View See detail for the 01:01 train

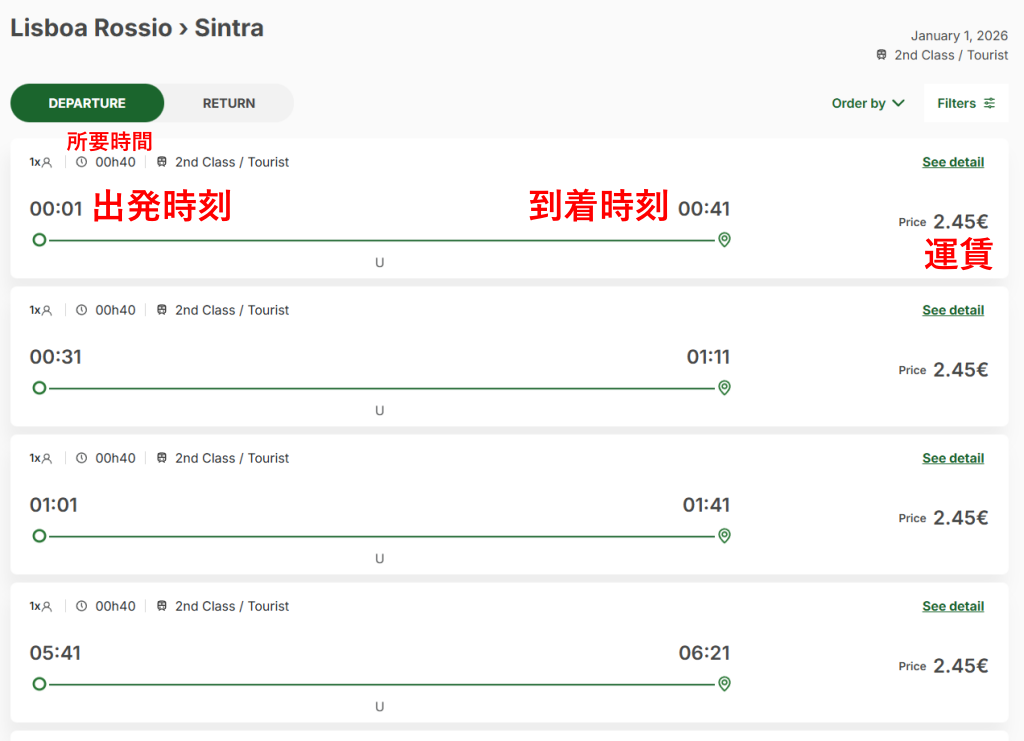[953, 458]
